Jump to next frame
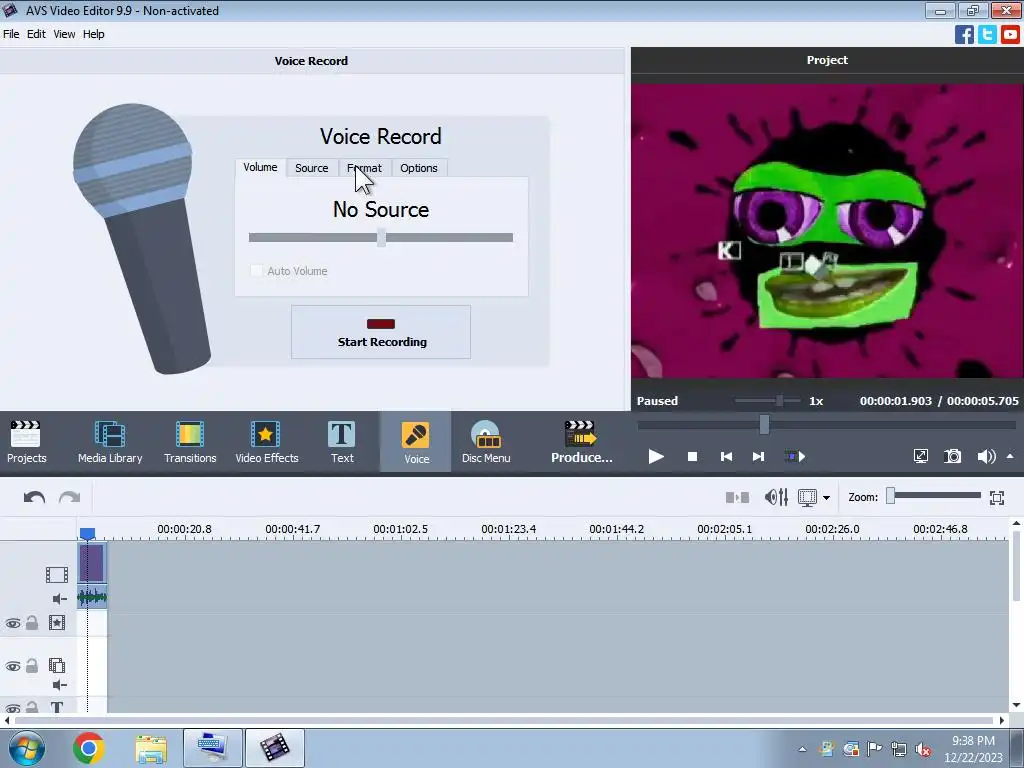1024x768 pixels. [x=758, y=456]
